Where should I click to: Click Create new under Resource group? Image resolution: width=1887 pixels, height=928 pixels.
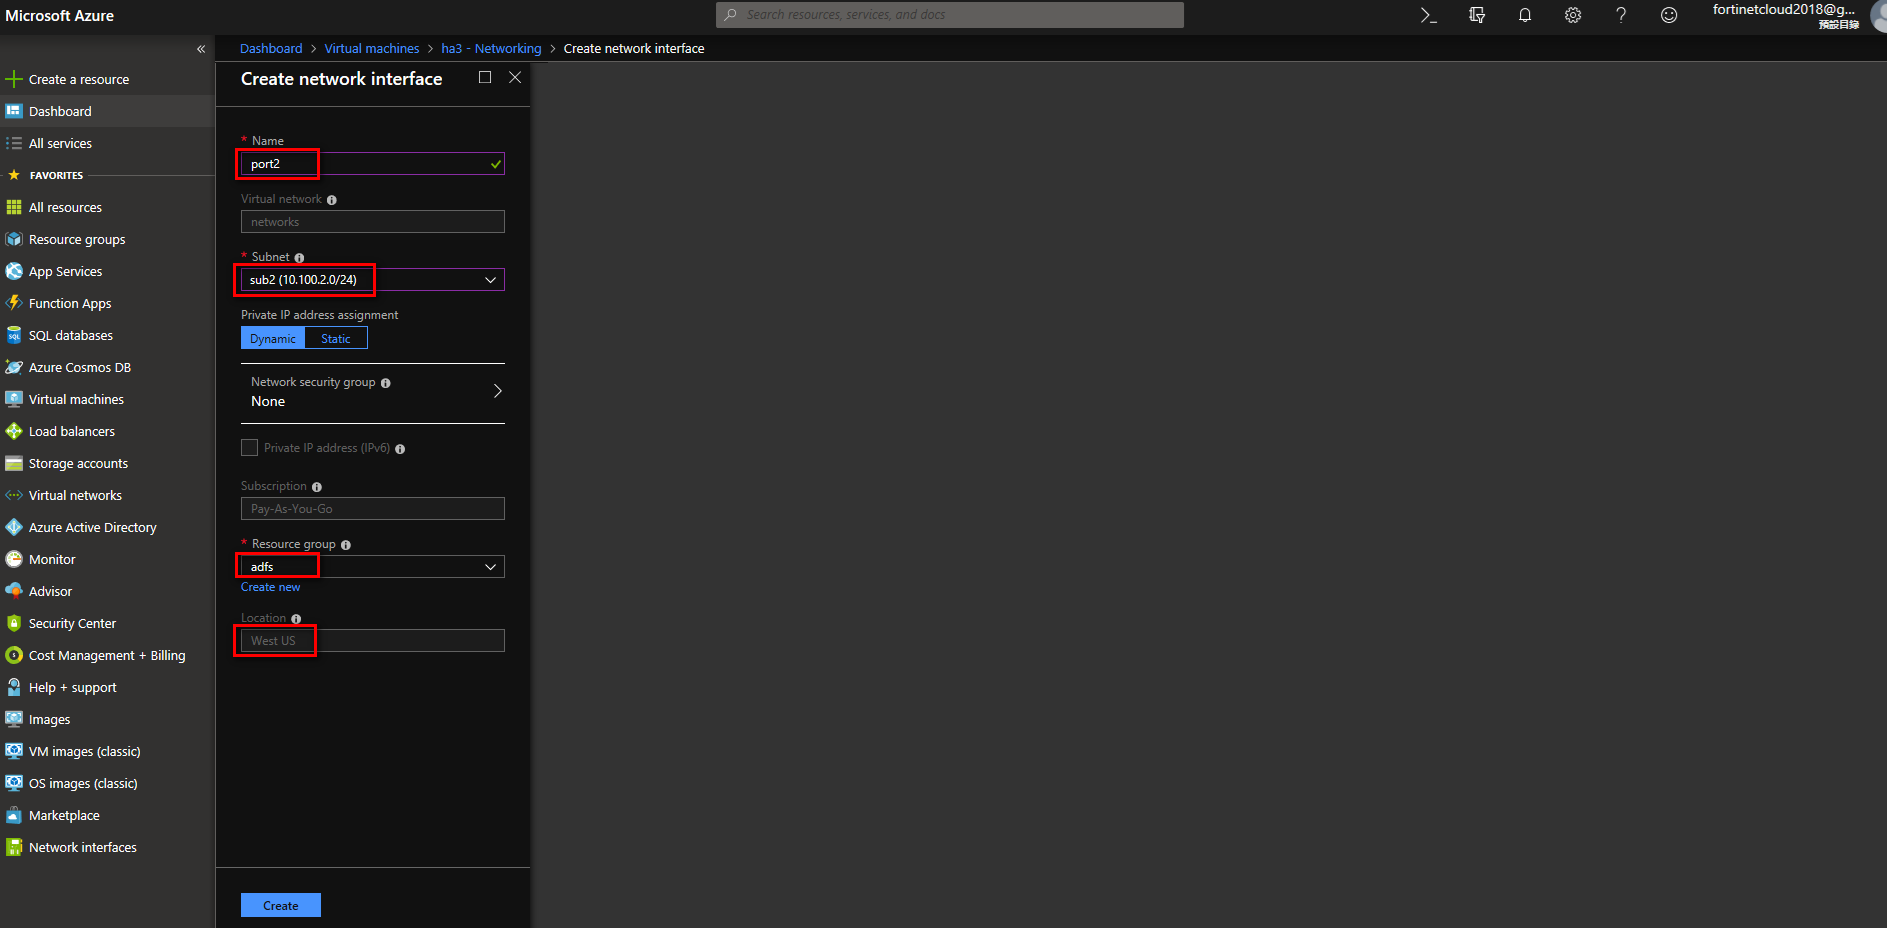tap(270, 587)
